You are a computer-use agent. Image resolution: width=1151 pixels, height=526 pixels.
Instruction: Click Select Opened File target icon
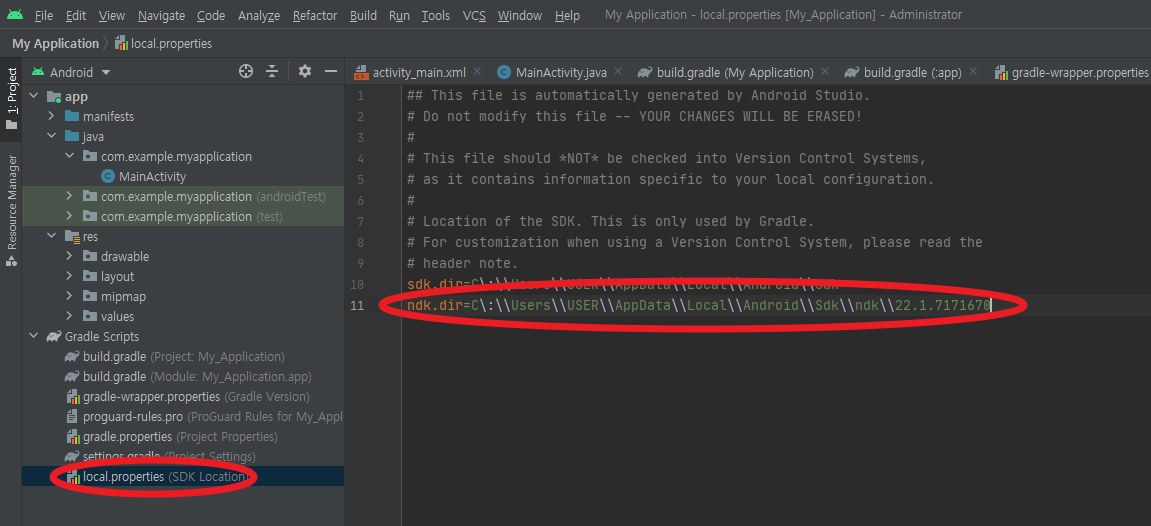pyautogui.click(x=246, y=71)
